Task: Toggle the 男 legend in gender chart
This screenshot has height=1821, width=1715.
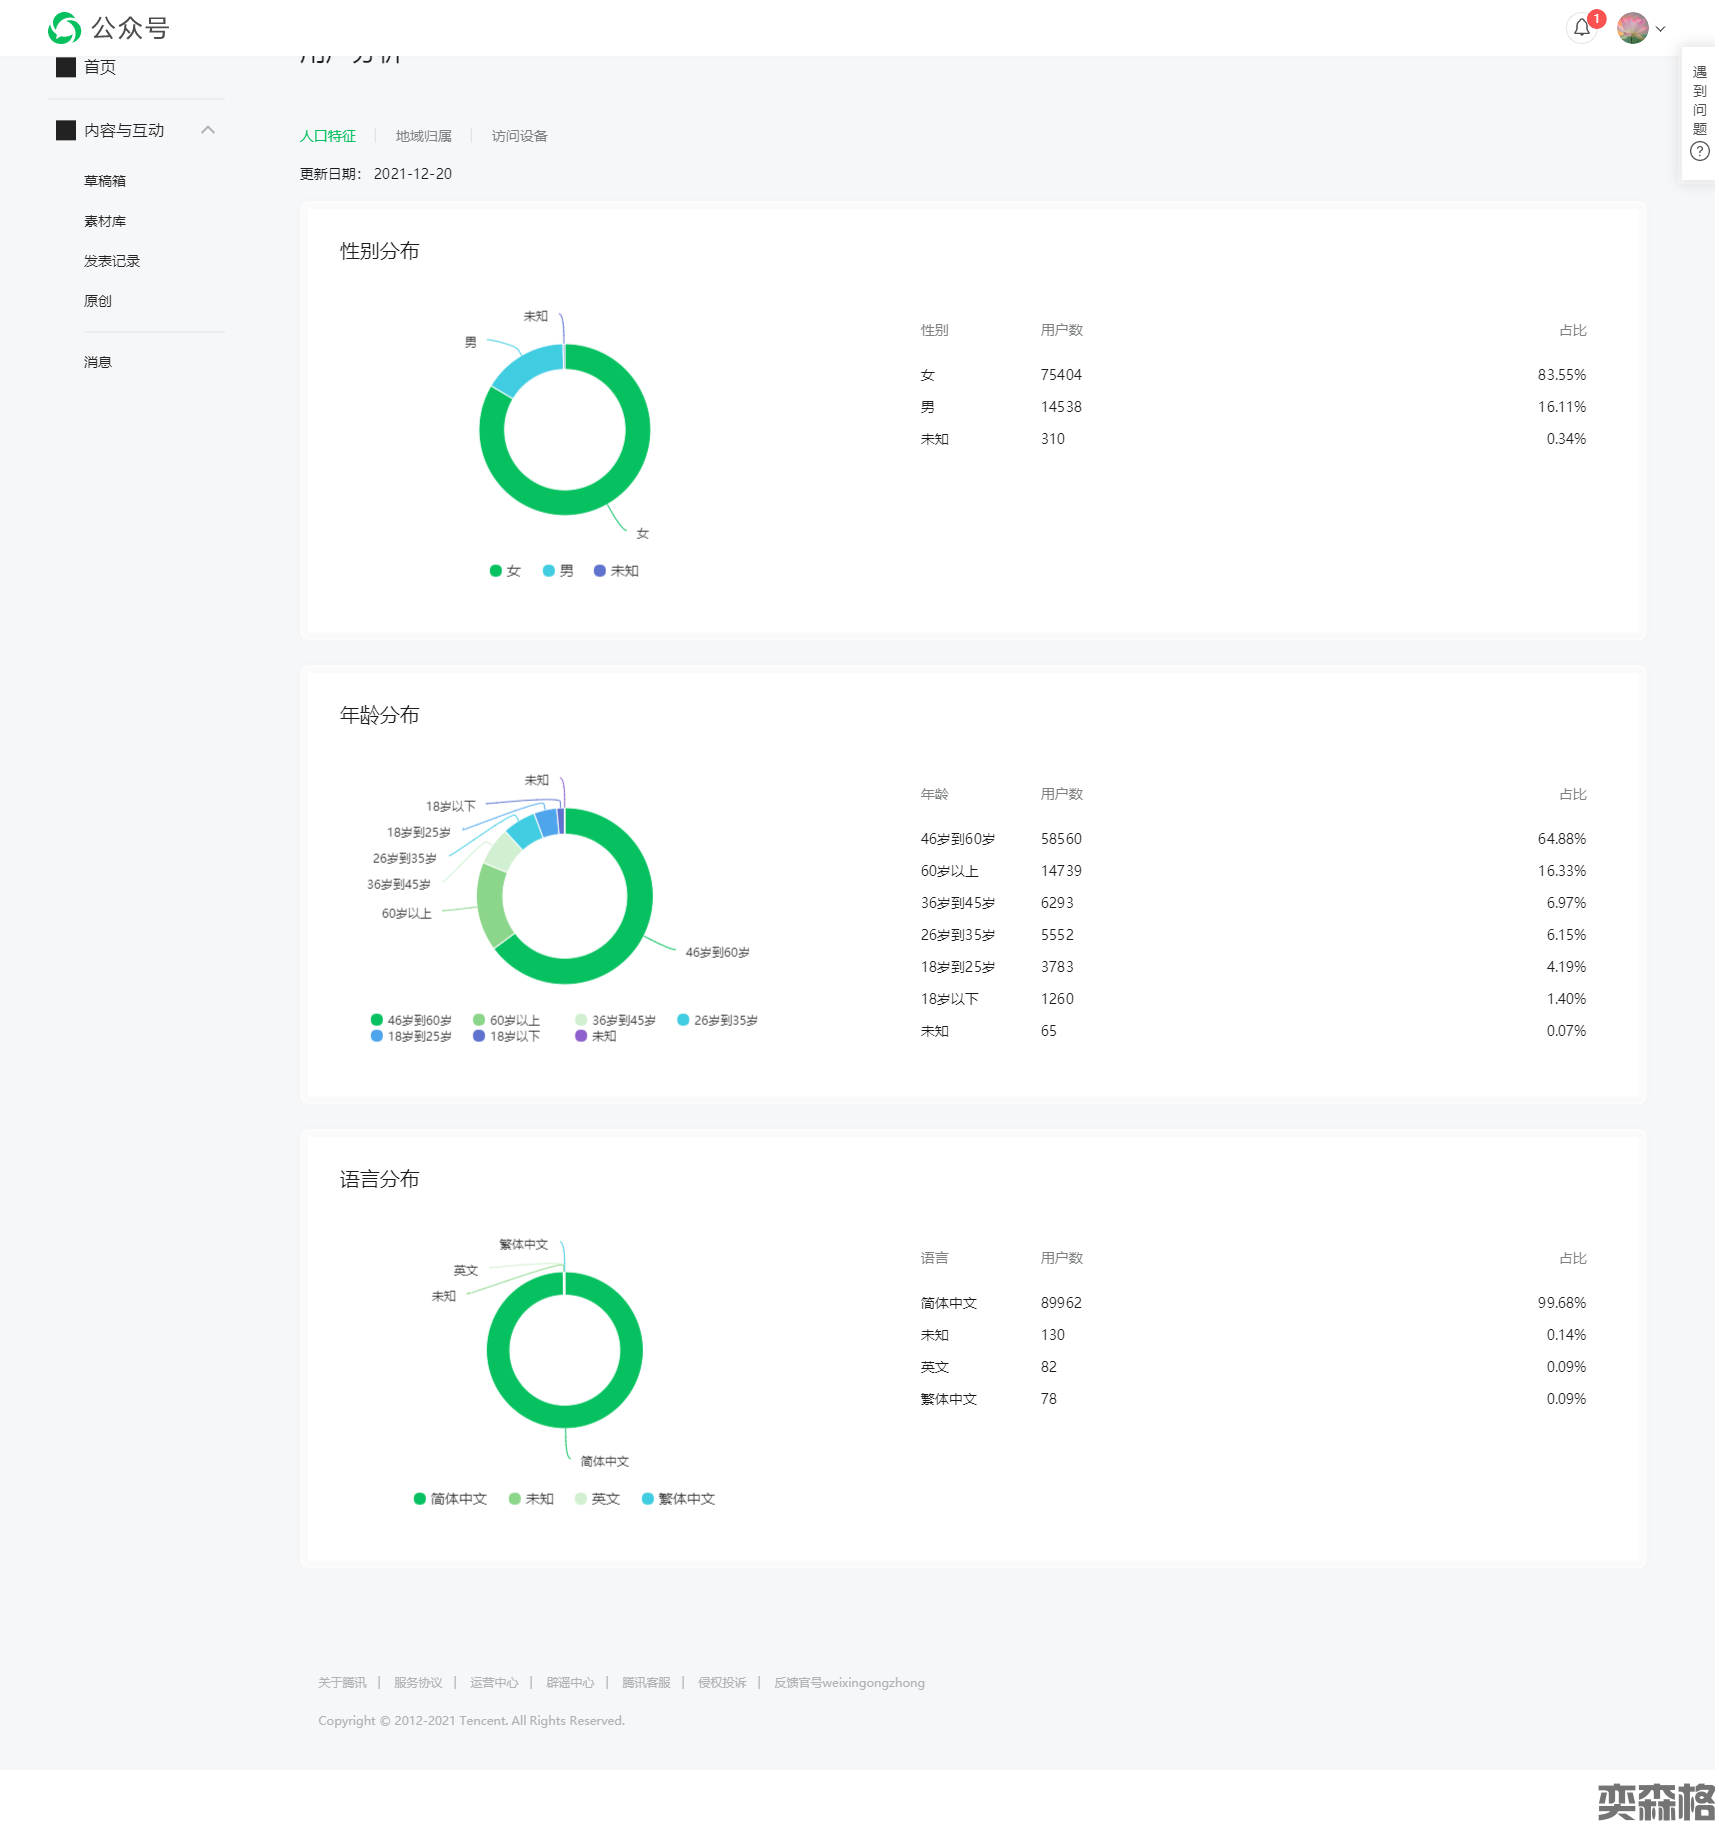Action: [x=558, y=571]
